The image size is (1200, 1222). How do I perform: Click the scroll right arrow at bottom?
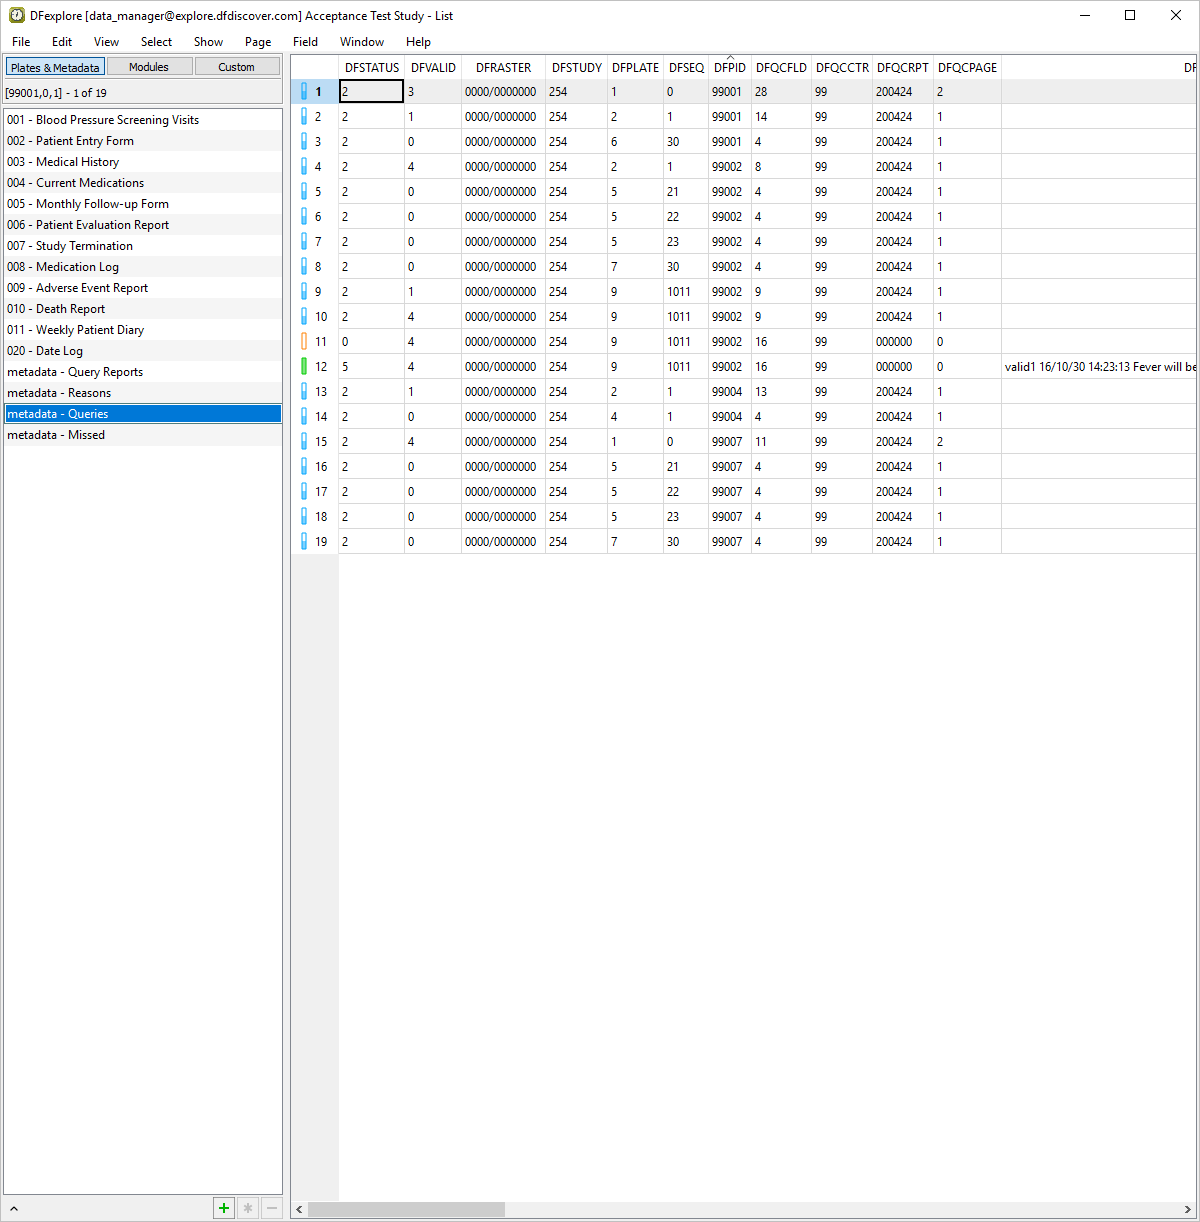tap(1187, 1210)
